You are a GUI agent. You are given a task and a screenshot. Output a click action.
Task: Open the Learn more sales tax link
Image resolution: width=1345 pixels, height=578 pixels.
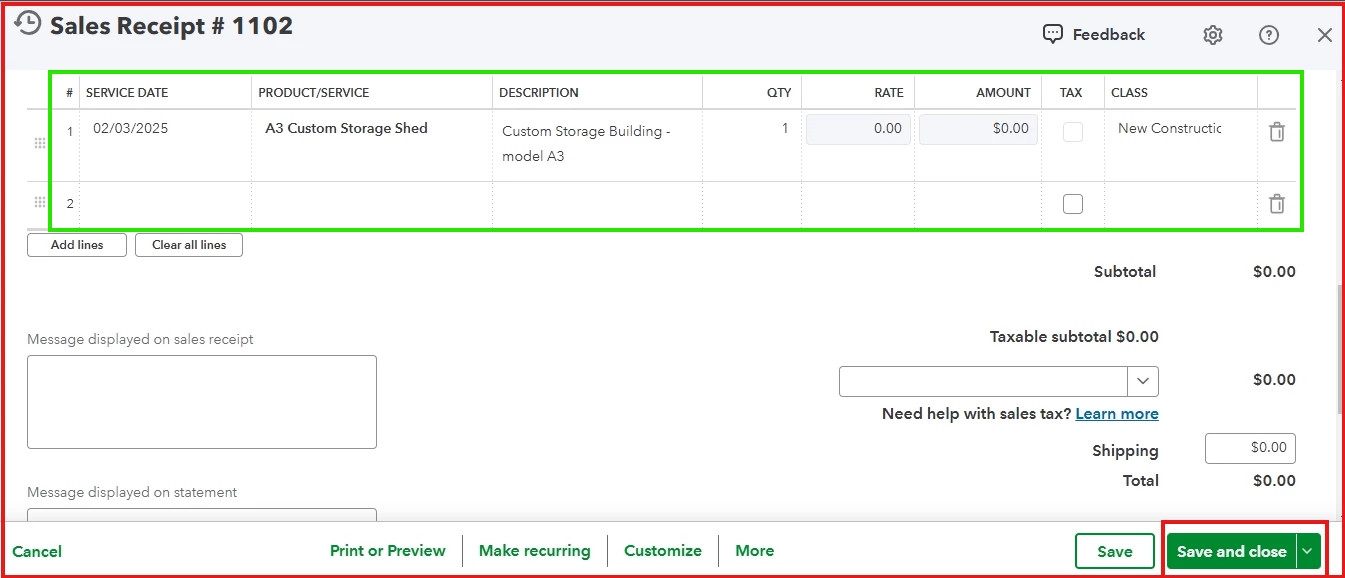(1117, 414)
